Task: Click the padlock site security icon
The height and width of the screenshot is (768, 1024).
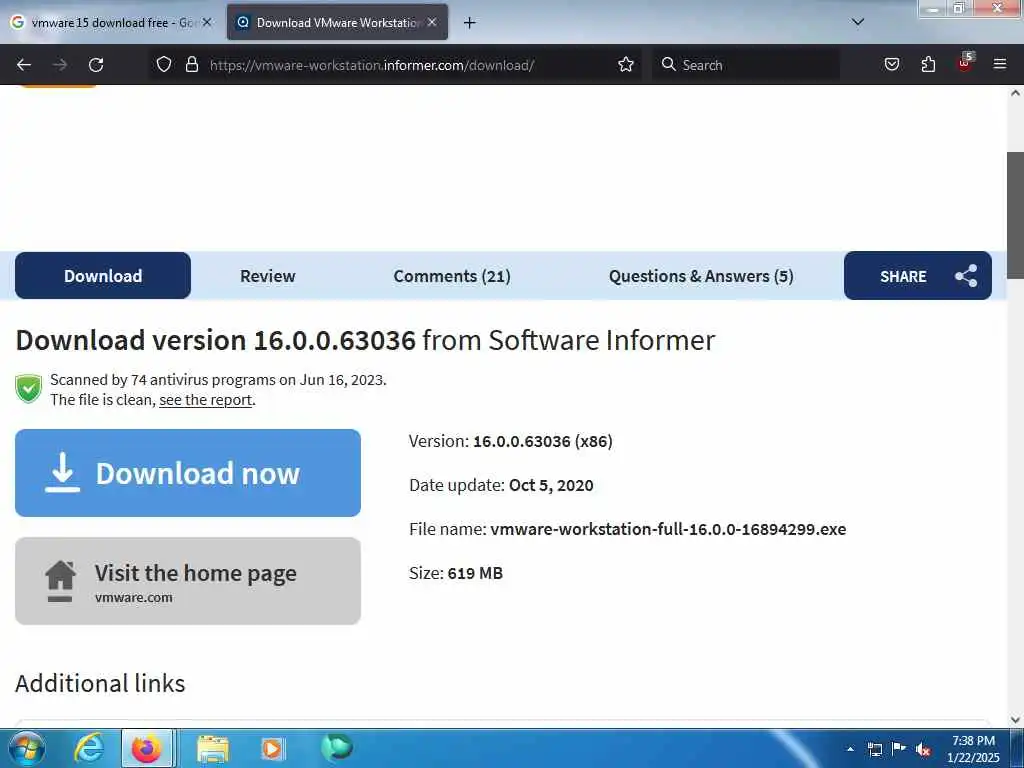Action: click(x=191, y=64)
